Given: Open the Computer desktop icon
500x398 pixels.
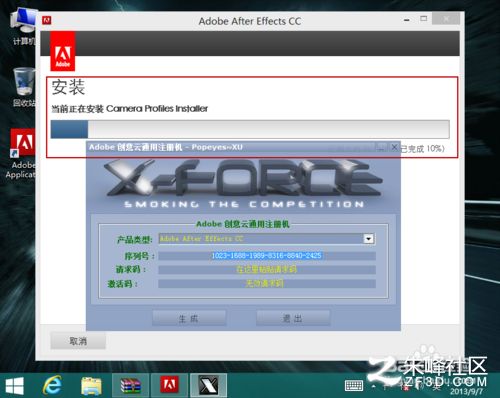Looking at the screenshot, I should 23,27.
